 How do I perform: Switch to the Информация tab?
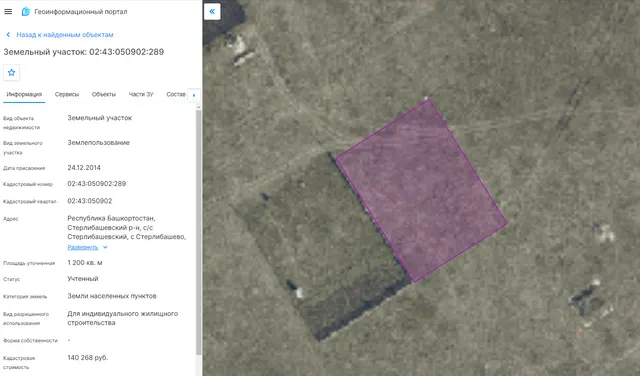pyautogui.click(x=24, y=94)
